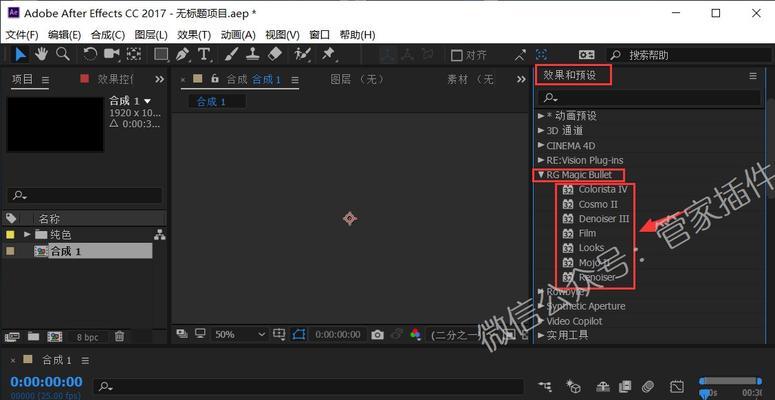Click the primary viewer monitor icon
Viewport: 775px width, 400px height.
pos(200,334)
